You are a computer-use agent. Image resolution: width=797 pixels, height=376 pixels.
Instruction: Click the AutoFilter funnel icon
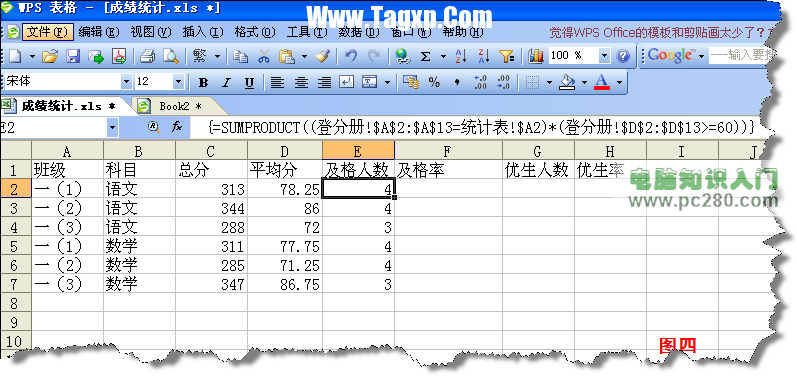(507, 56)
